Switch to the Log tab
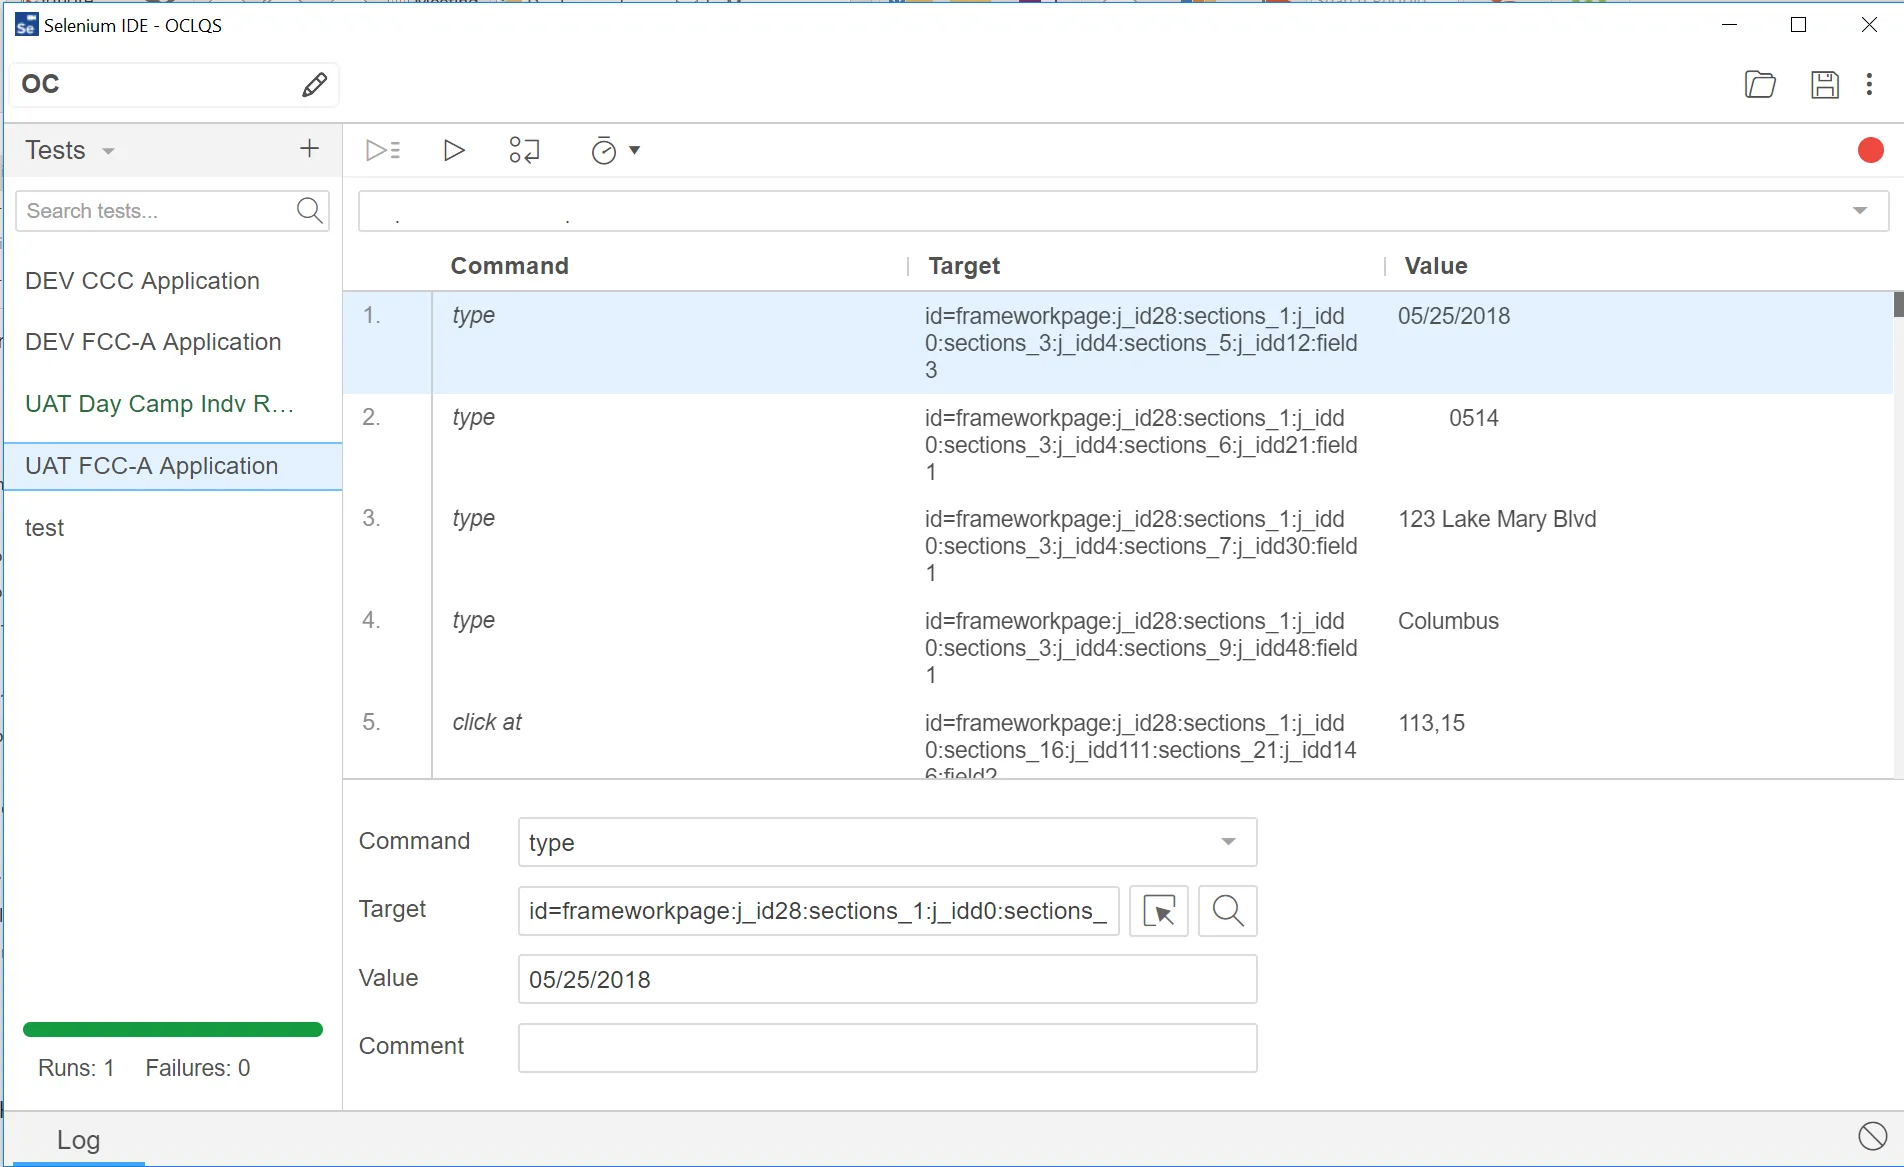The width and height of the screenshot is (1904, 1167). [78, 1140]
